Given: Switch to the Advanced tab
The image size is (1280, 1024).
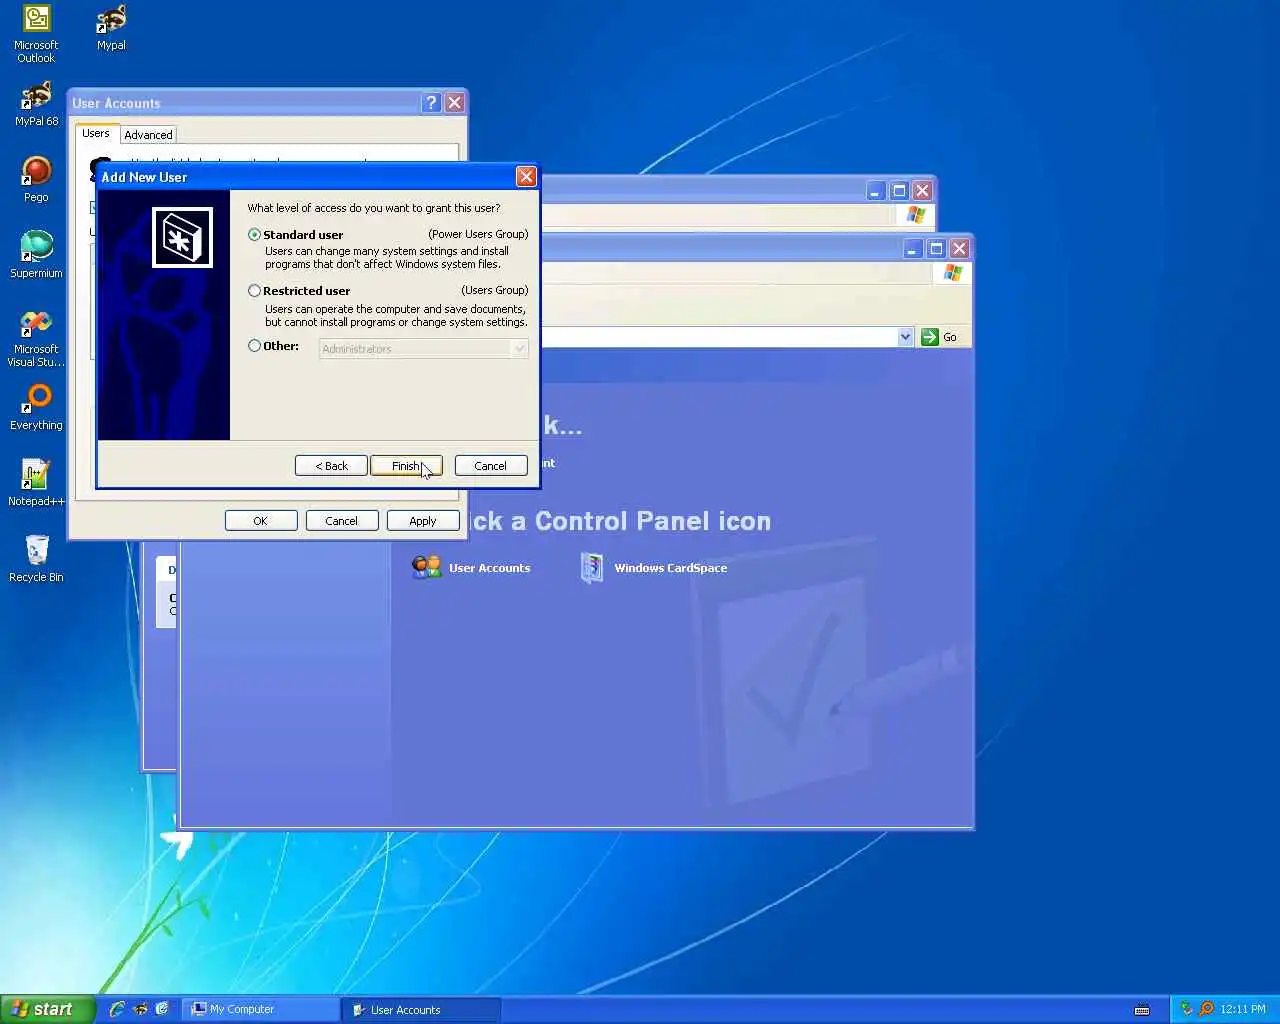Looking at the screenshot, I should (148, 135).
